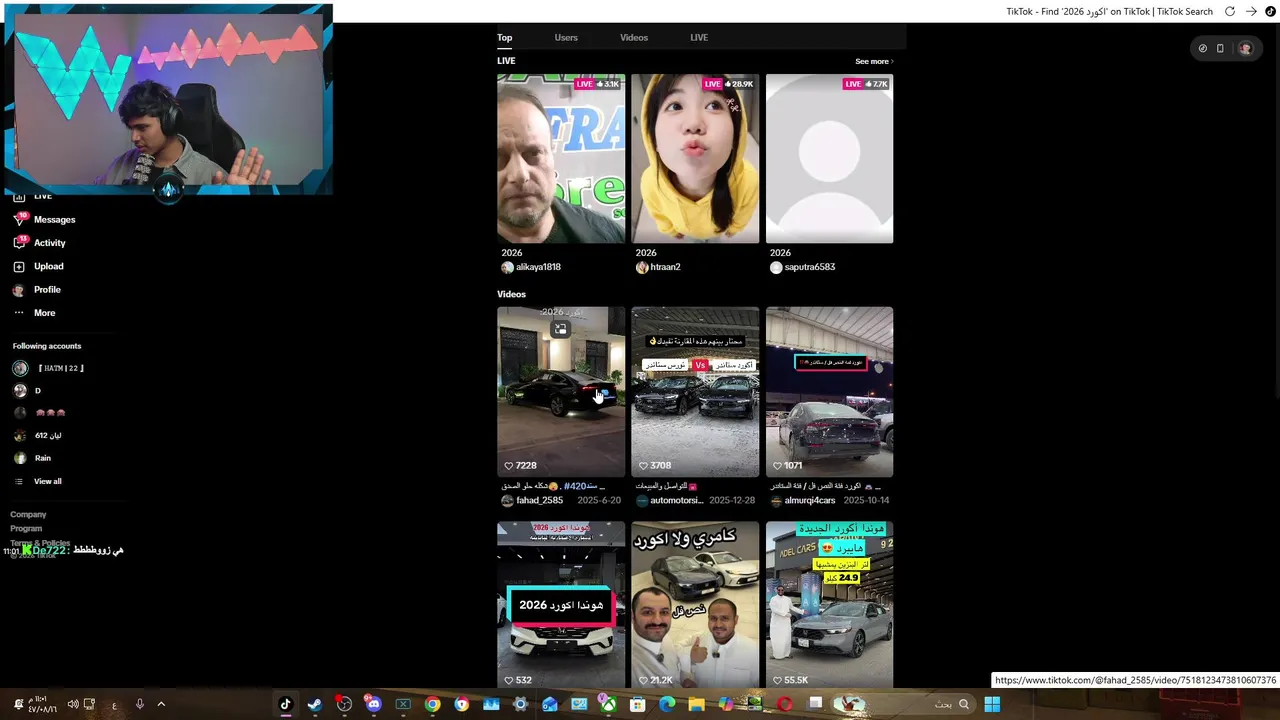Click the heart icon showing 55.5K likes
The width and height of the screenshot is (1280, 720).
[777, 680]
